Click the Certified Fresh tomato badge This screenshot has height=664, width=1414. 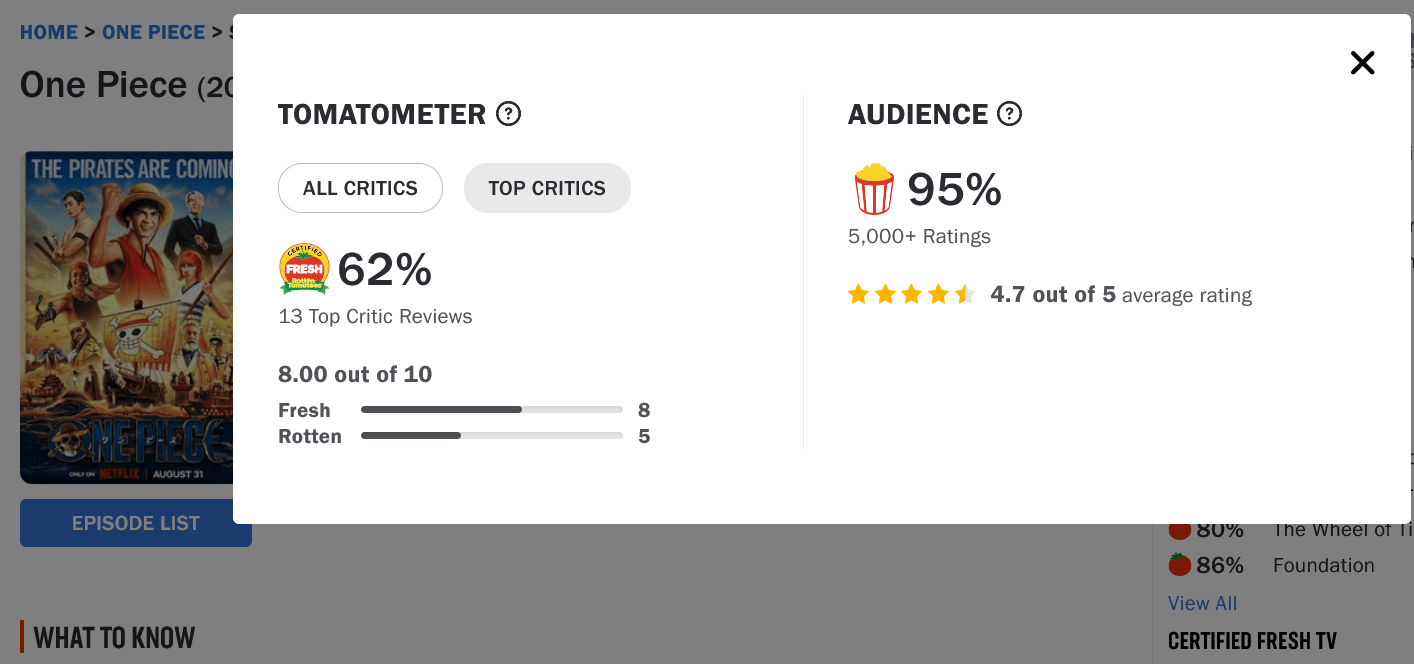304,269
